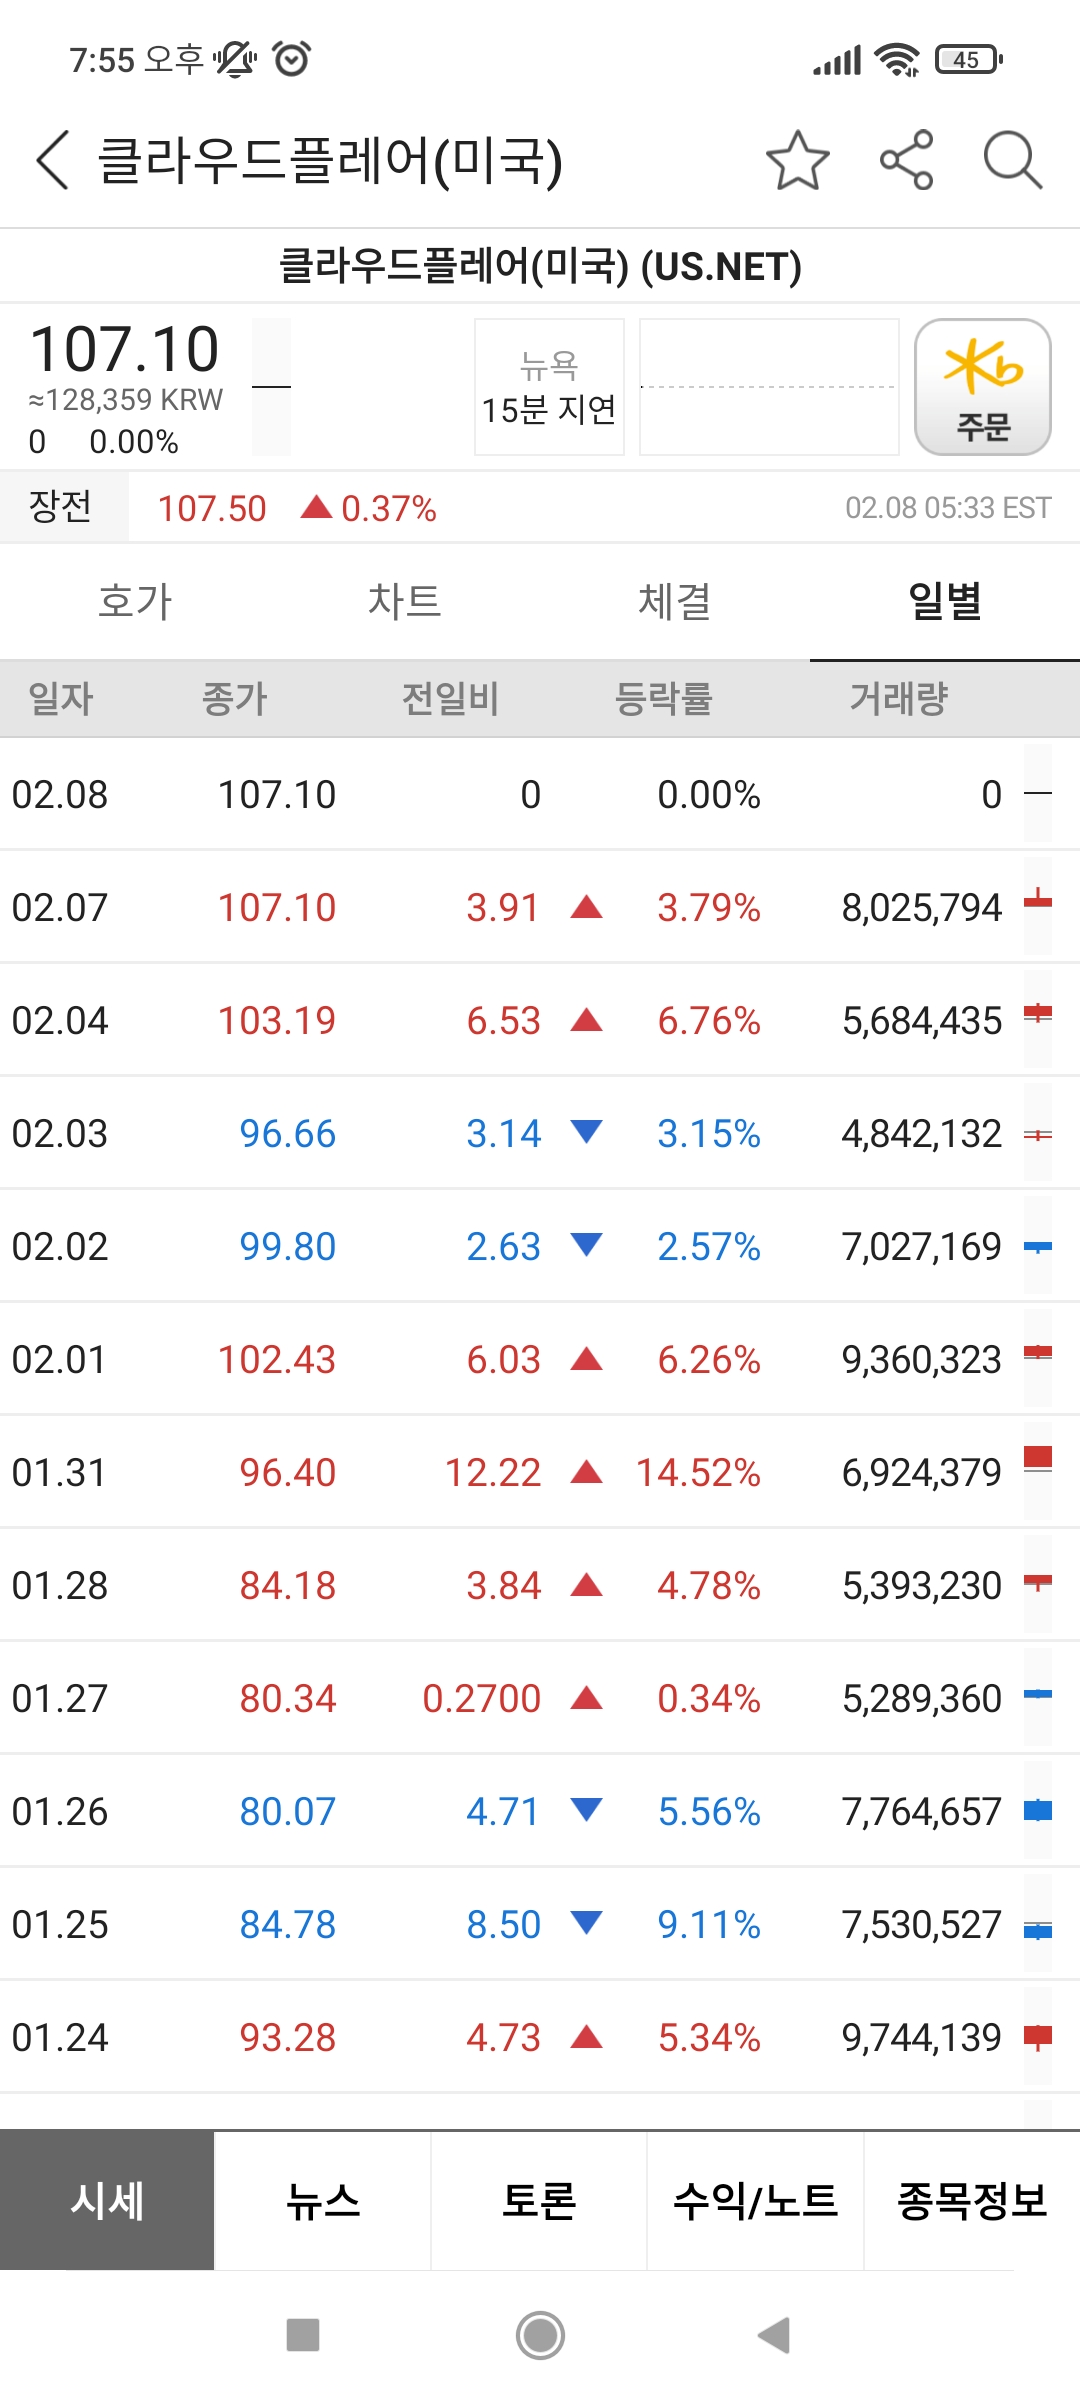Screen dimensions: 1080x2400
Task: Tap the candlestick icon for 01.24
Action: coord(1038,2036)
